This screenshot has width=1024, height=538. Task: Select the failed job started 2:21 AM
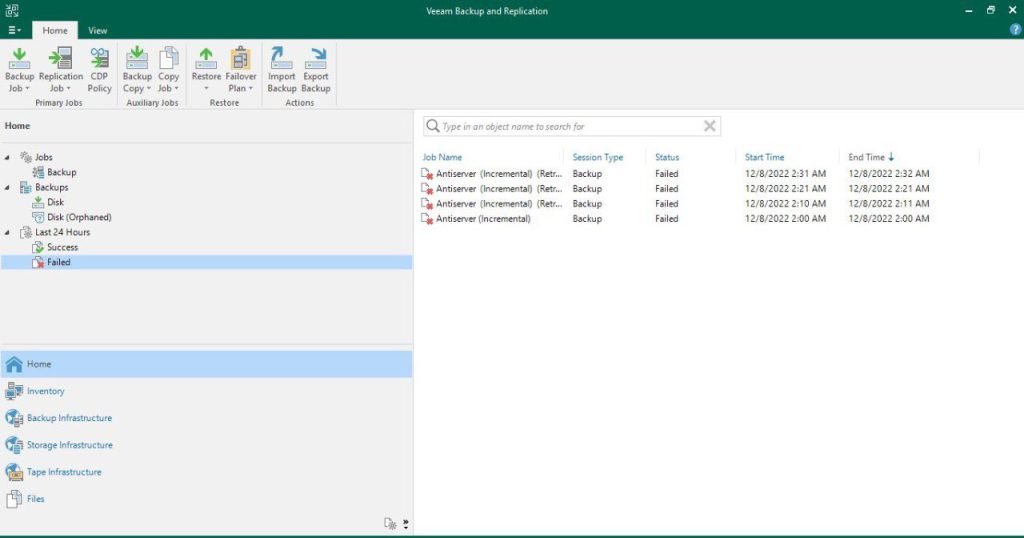(x=676, y=189)
